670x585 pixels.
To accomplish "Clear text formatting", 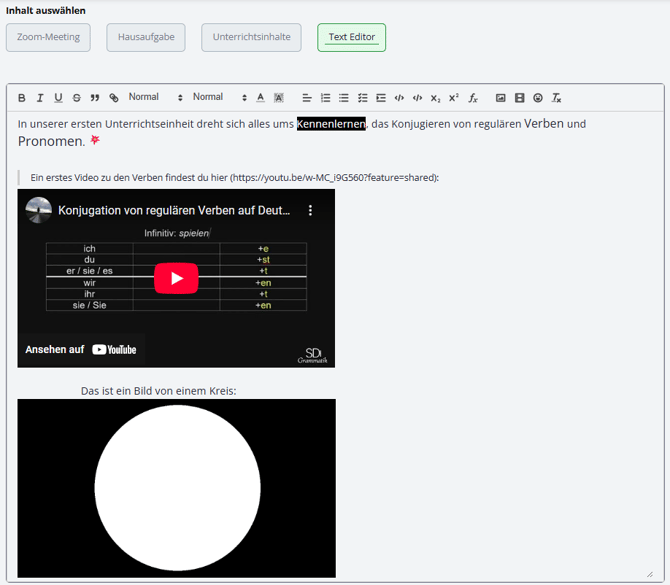I will 556,98.
